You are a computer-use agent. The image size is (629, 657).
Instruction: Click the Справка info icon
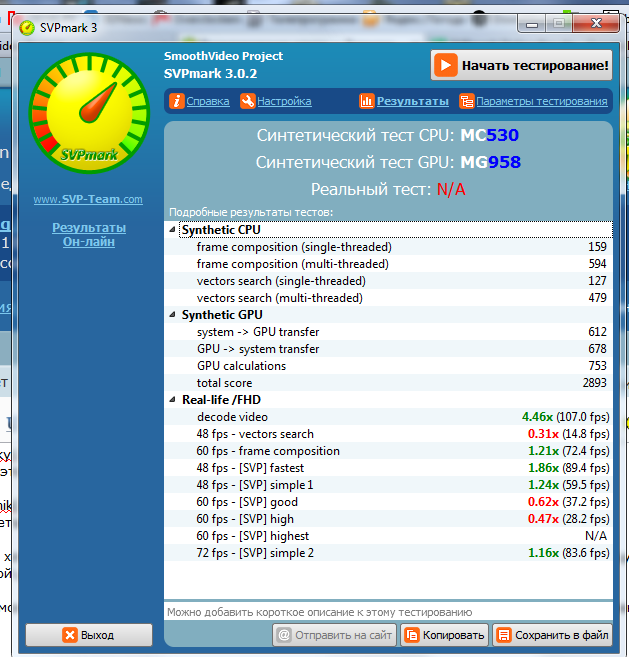[x=177, y=101]
